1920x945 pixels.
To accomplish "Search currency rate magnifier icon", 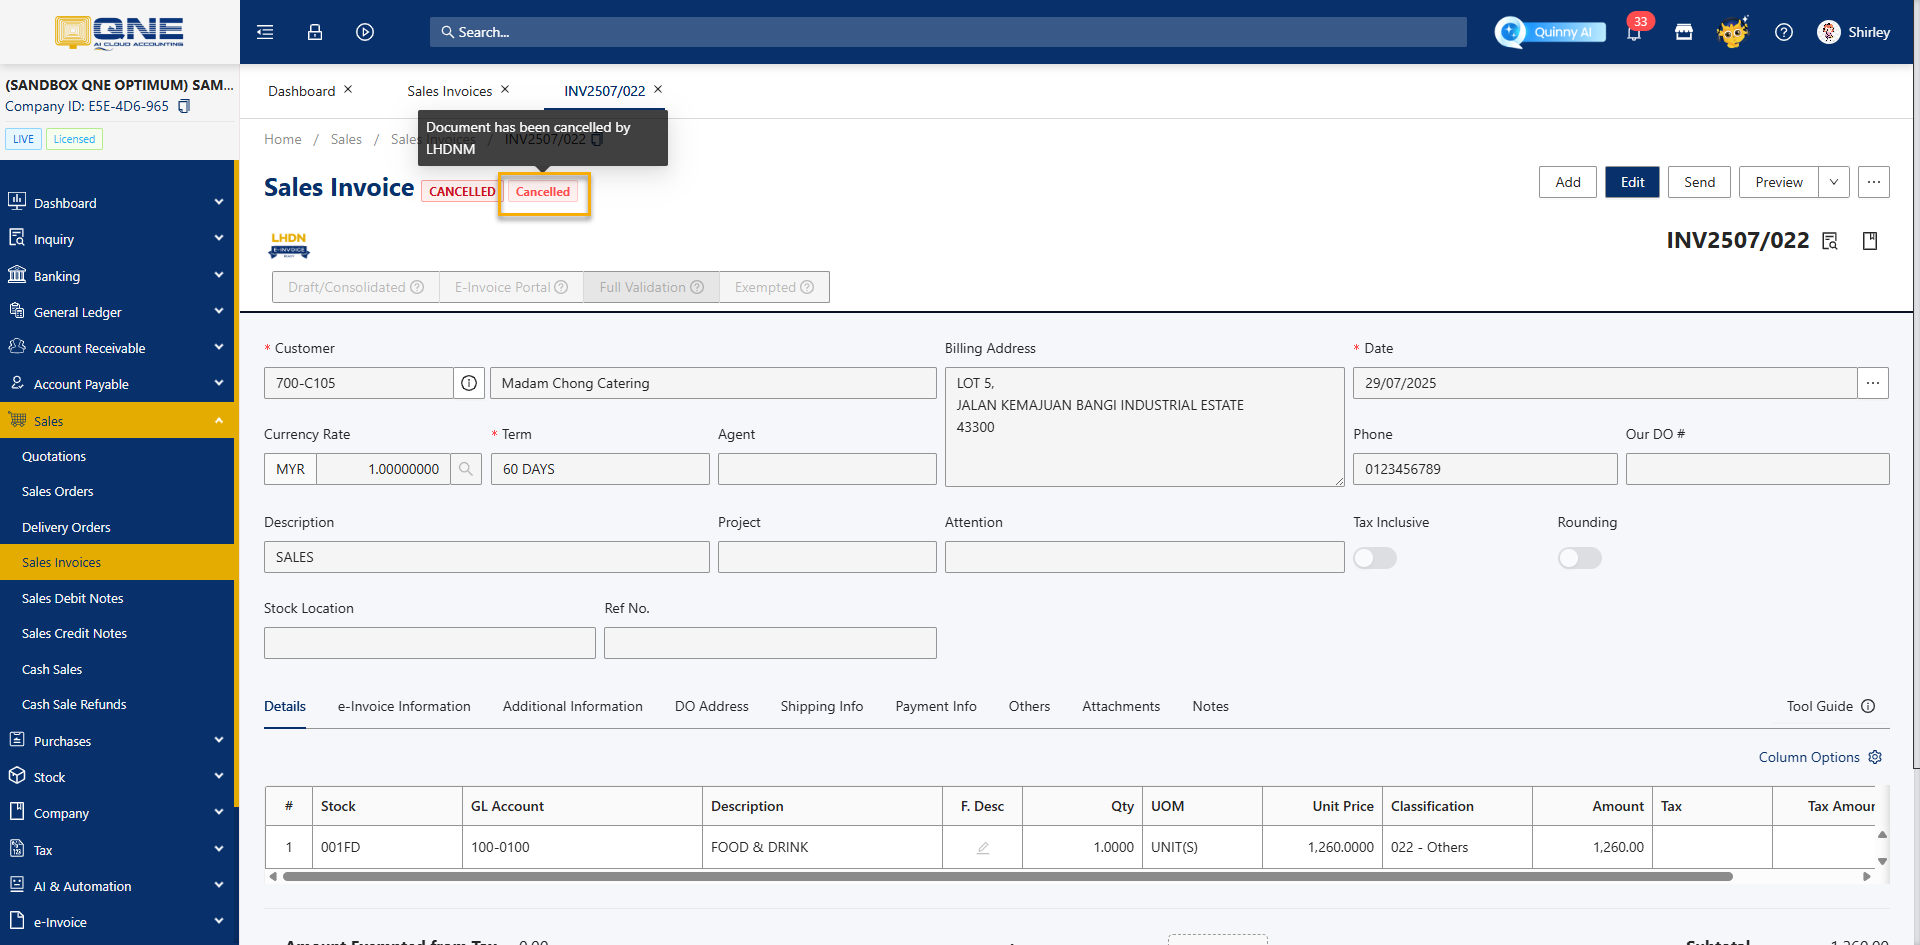I will [x=466, y=469].
